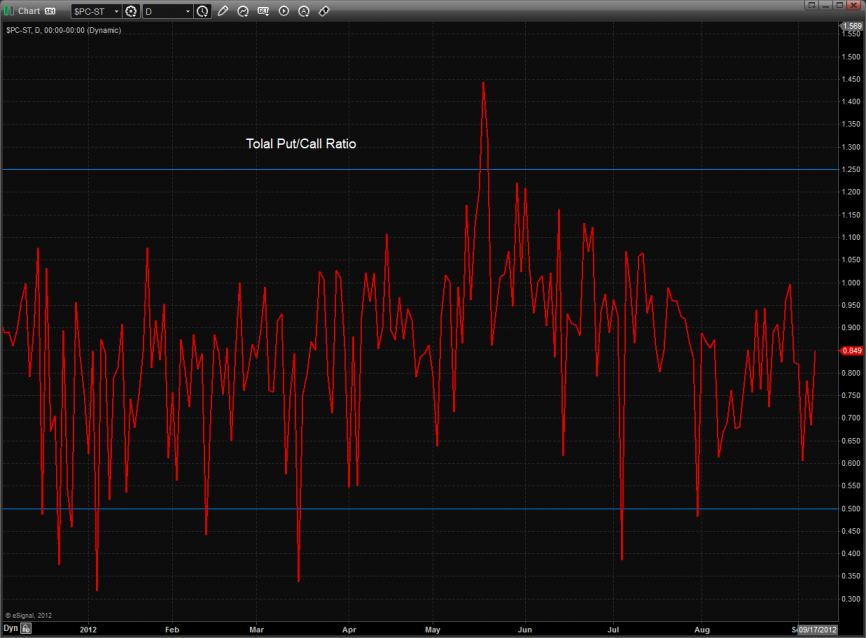Image resolution: width=866 pixels, height=638 pixels.
Task: Click the circular arrow studies icon
Action: tap(243, 11)
